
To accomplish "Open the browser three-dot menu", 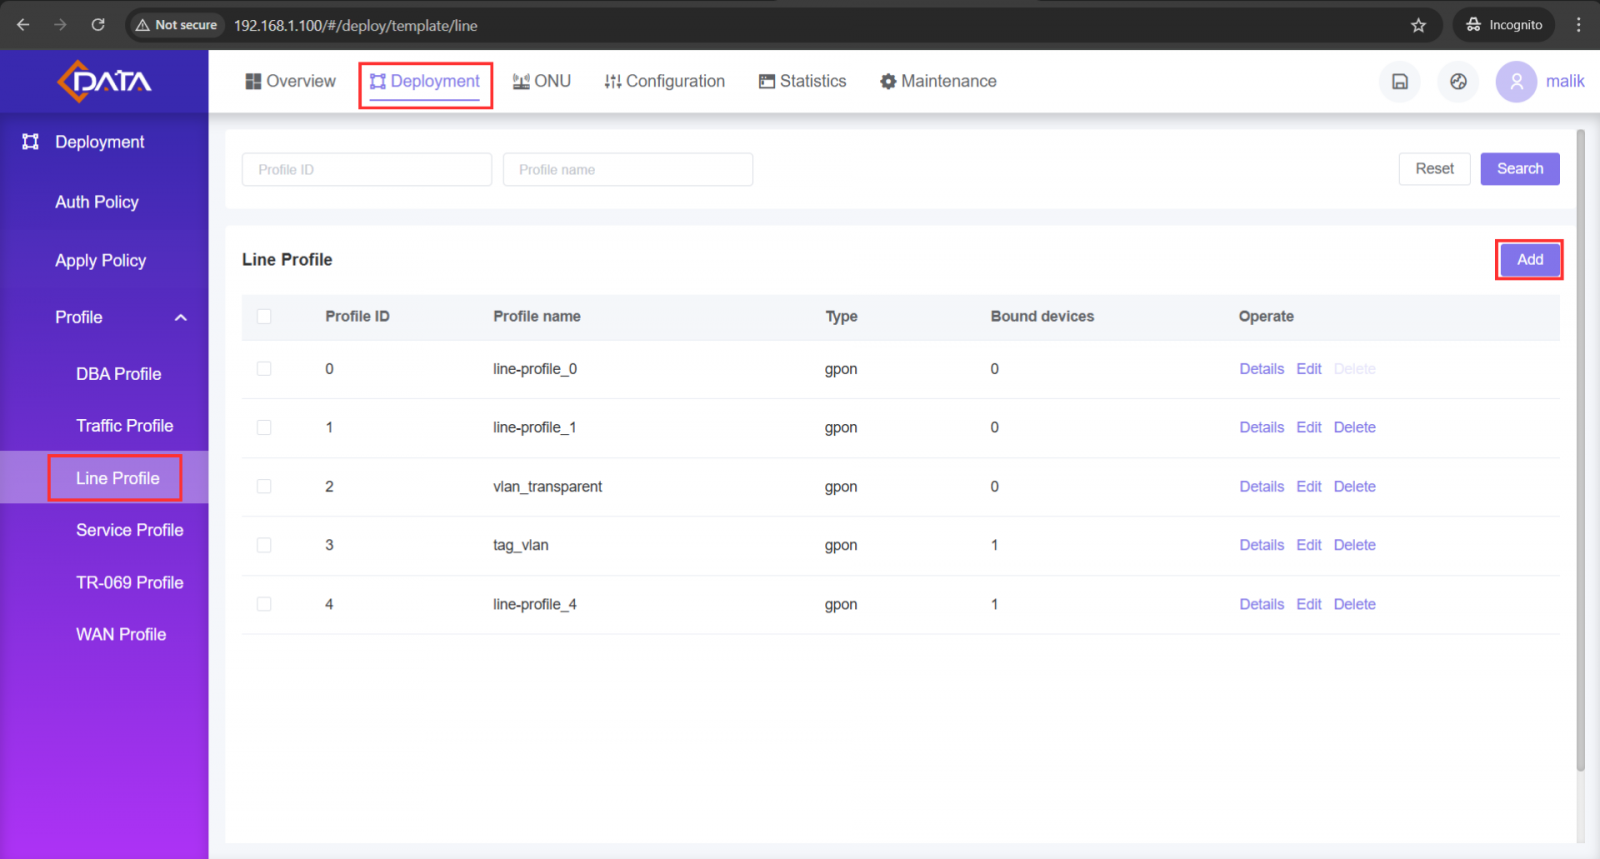I will [1579, 25].
